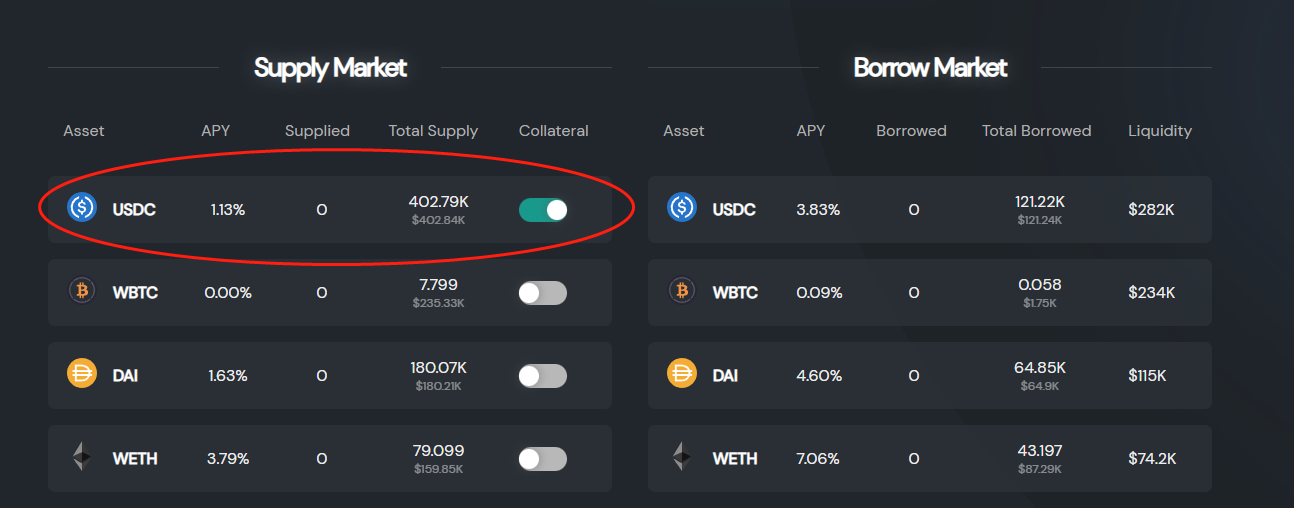Turn on the DAI collateral toggle

pos(543,375)
